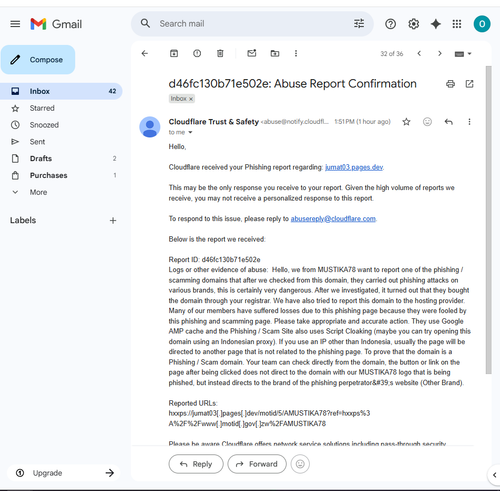The width and height of the screenshot is (500, 491).
Task: Show details dropdown next to 'to me'
Action: tap(190, 132)
